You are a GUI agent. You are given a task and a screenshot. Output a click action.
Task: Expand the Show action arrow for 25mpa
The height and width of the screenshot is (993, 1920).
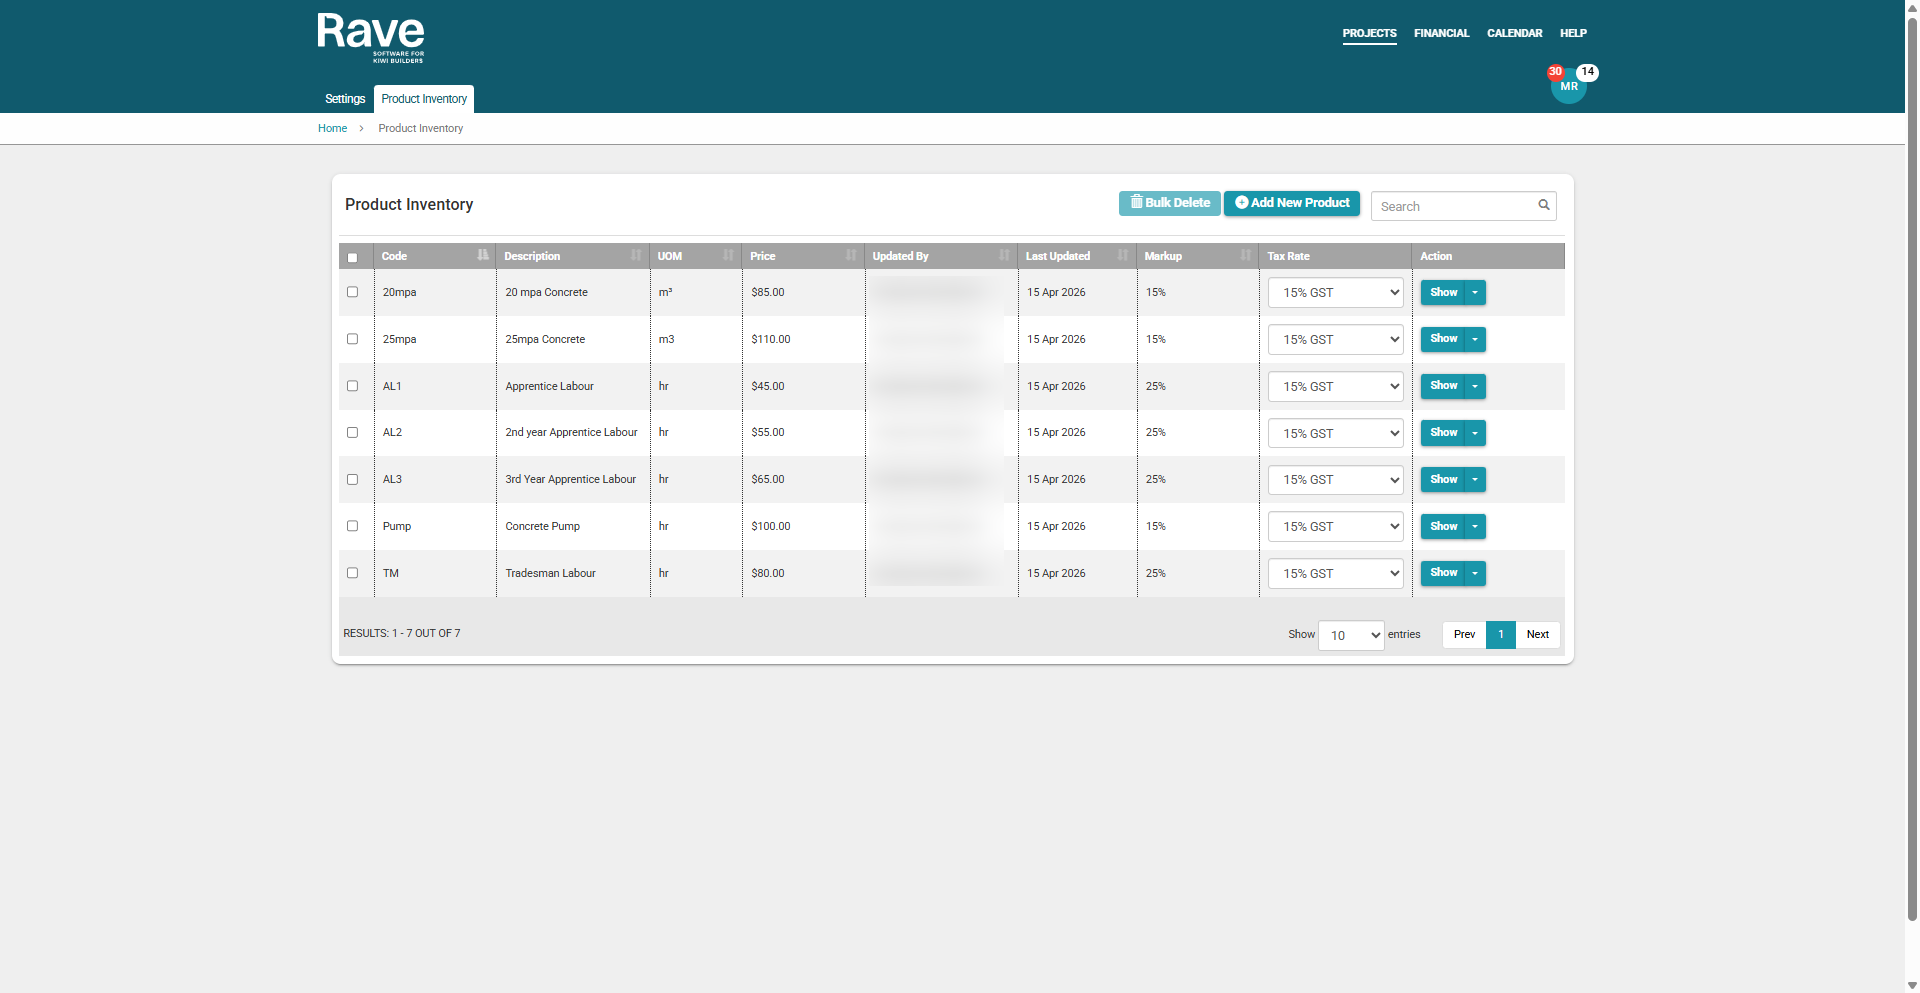pyautogui.click(x=1475, y=339)
